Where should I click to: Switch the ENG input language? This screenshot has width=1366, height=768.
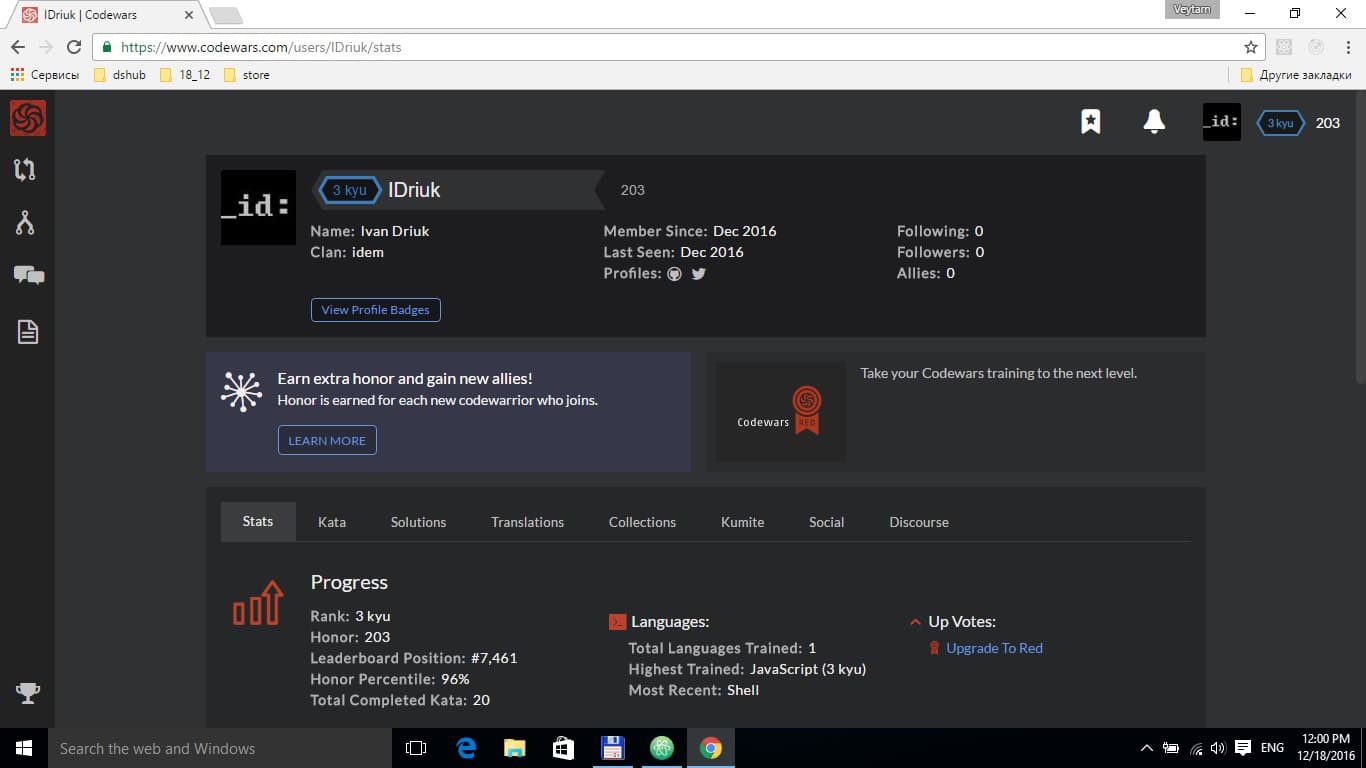(1272, 748)
